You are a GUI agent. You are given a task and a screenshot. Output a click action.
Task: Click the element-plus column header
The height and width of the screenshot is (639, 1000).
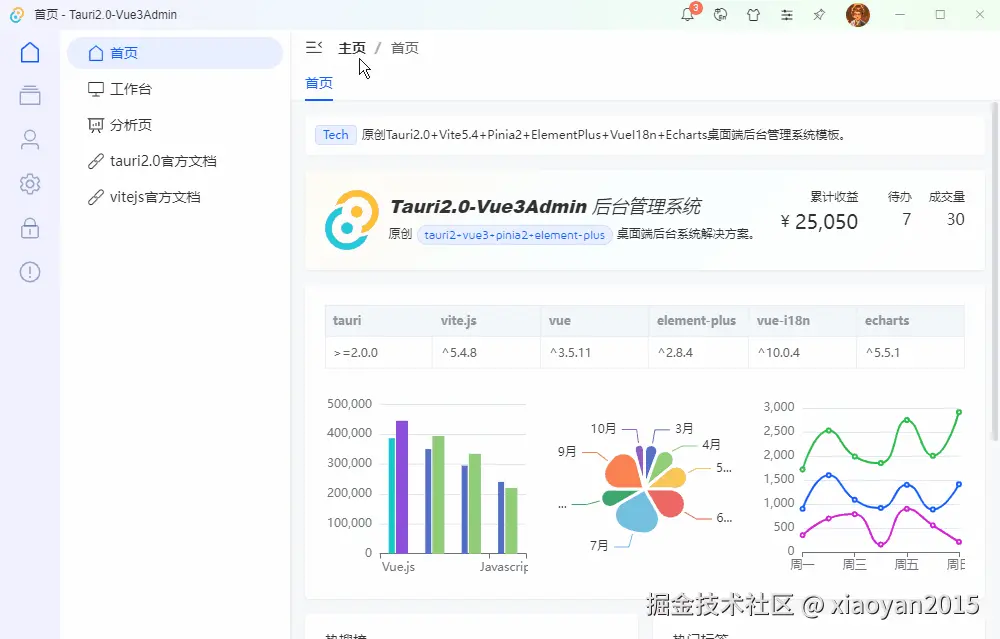(696, 320)
